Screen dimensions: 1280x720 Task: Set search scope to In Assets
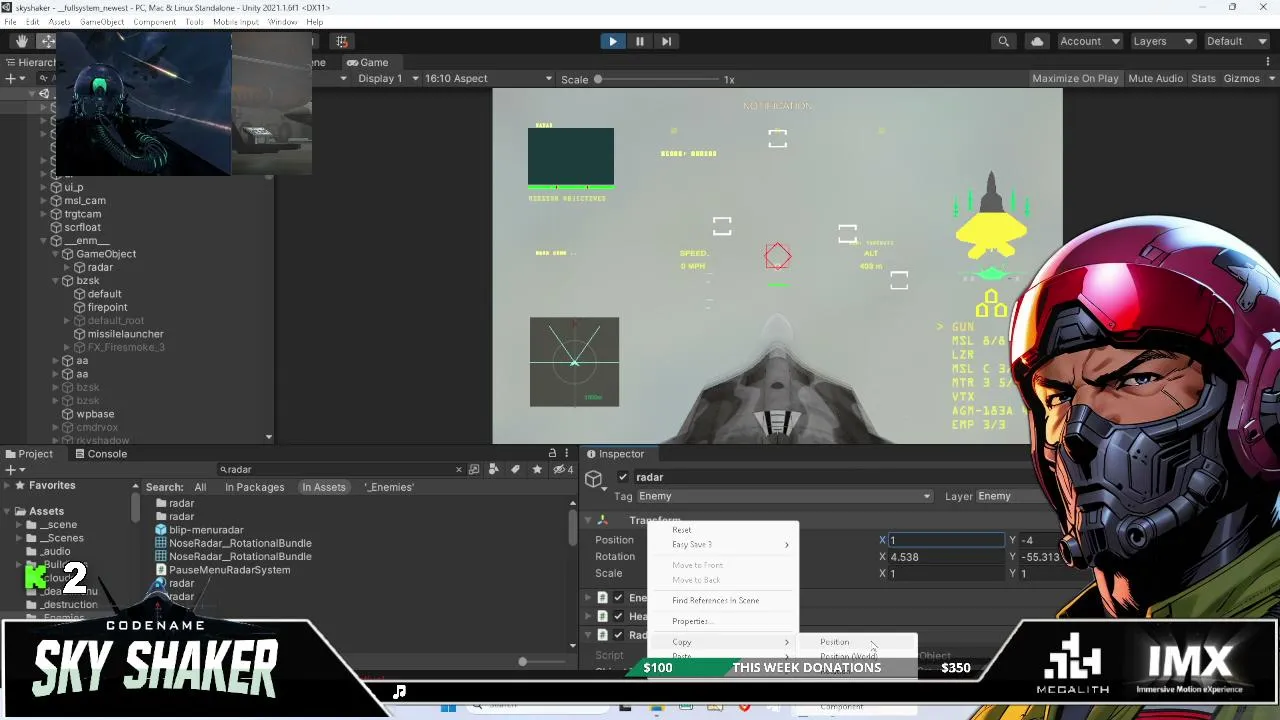324,487
